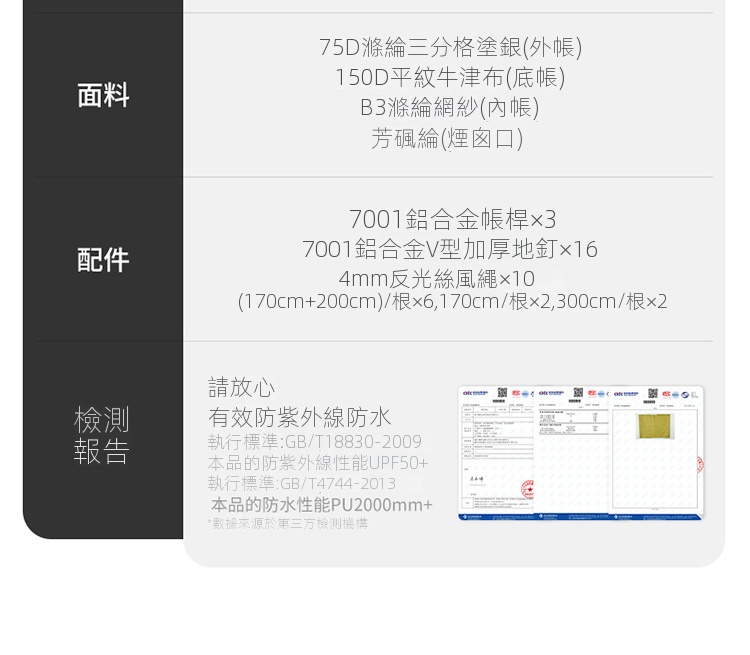
Task: Click the QR code on the first test report
Action: coord(502,394)
